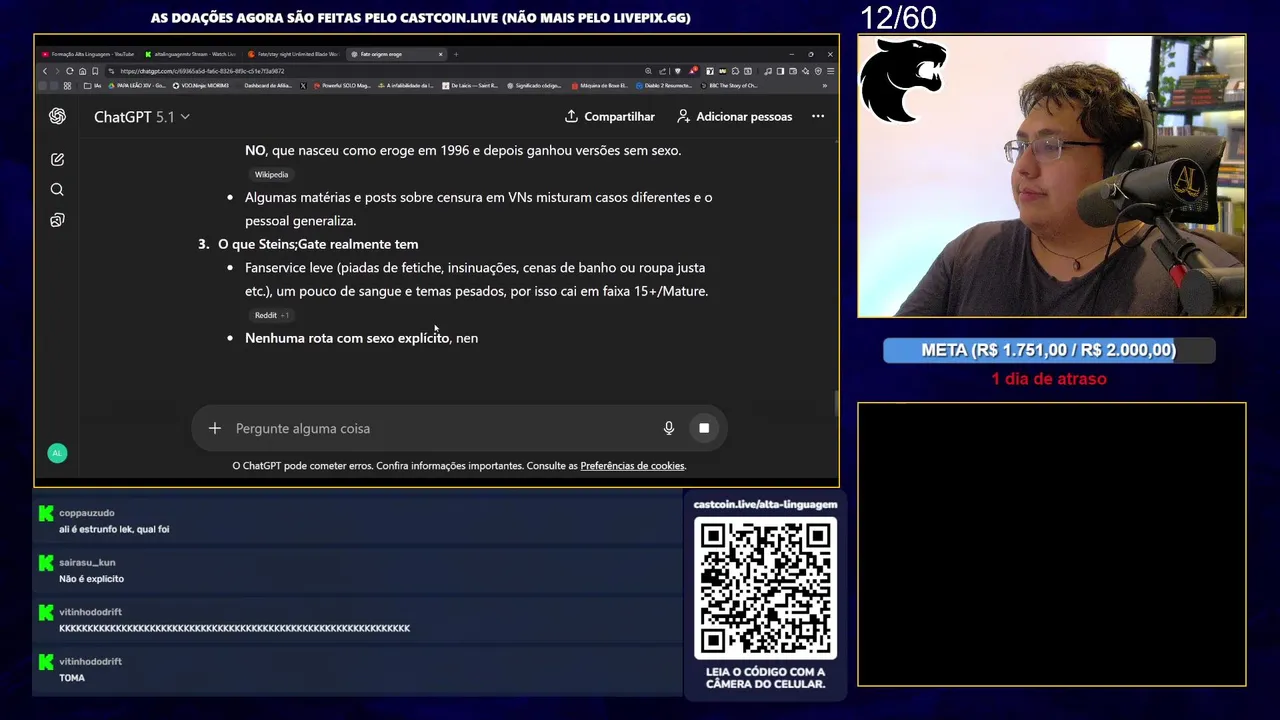This screenshot has width=1280, height=720.
Task: Activate the microphone dictation icon
Action: (669, 428)
